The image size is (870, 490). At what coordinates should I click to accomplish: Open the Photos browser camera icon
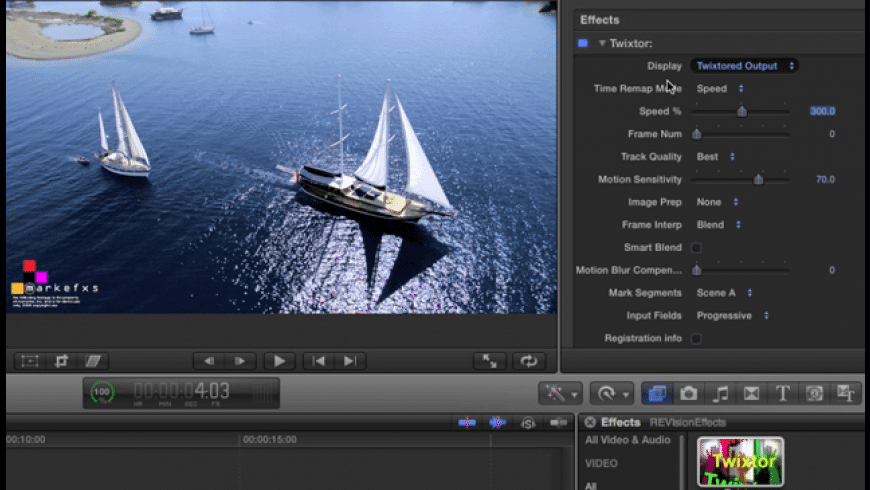coord(689,393)
